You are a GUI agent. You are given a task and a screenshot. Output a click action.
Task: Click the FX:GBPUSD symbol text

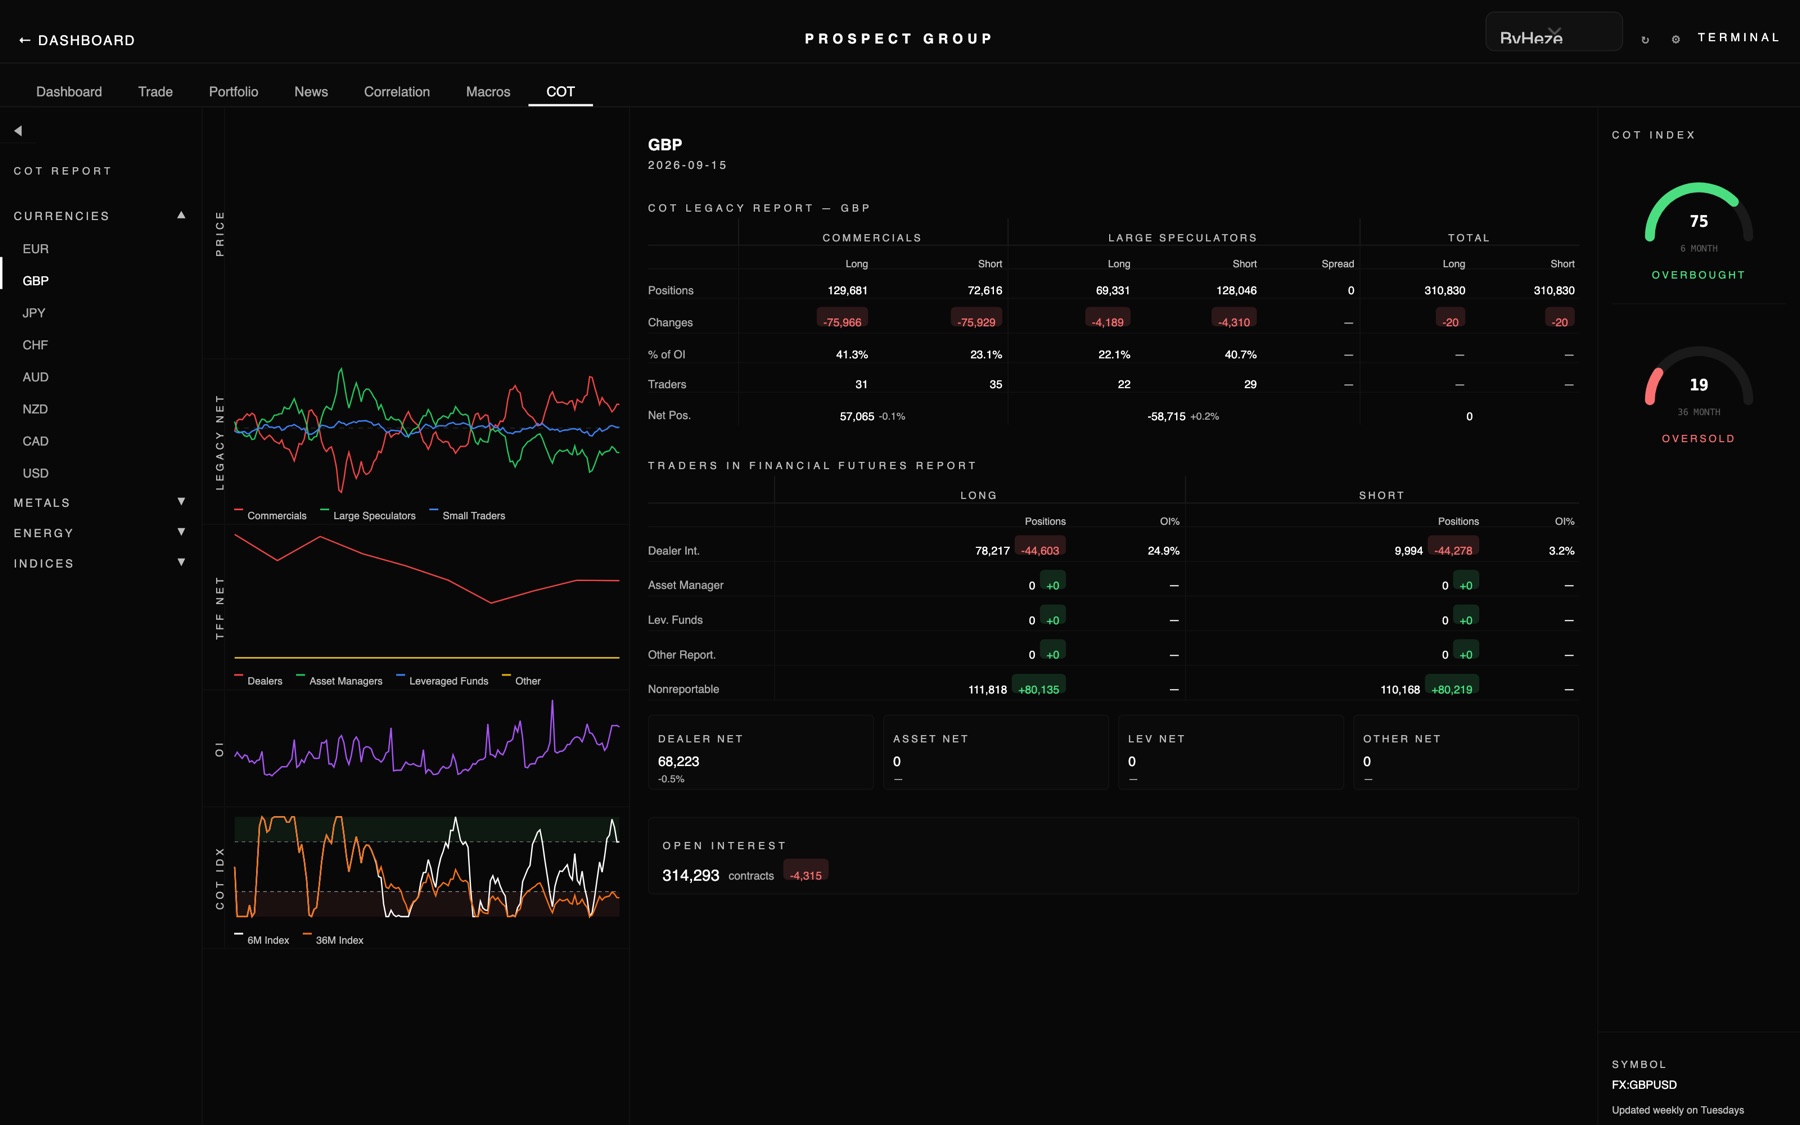pos(1644,1085)
